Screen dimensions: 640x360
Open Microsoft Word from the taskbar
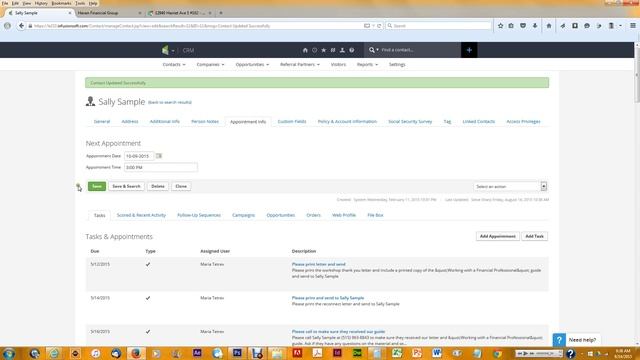(x=437, y=353)
